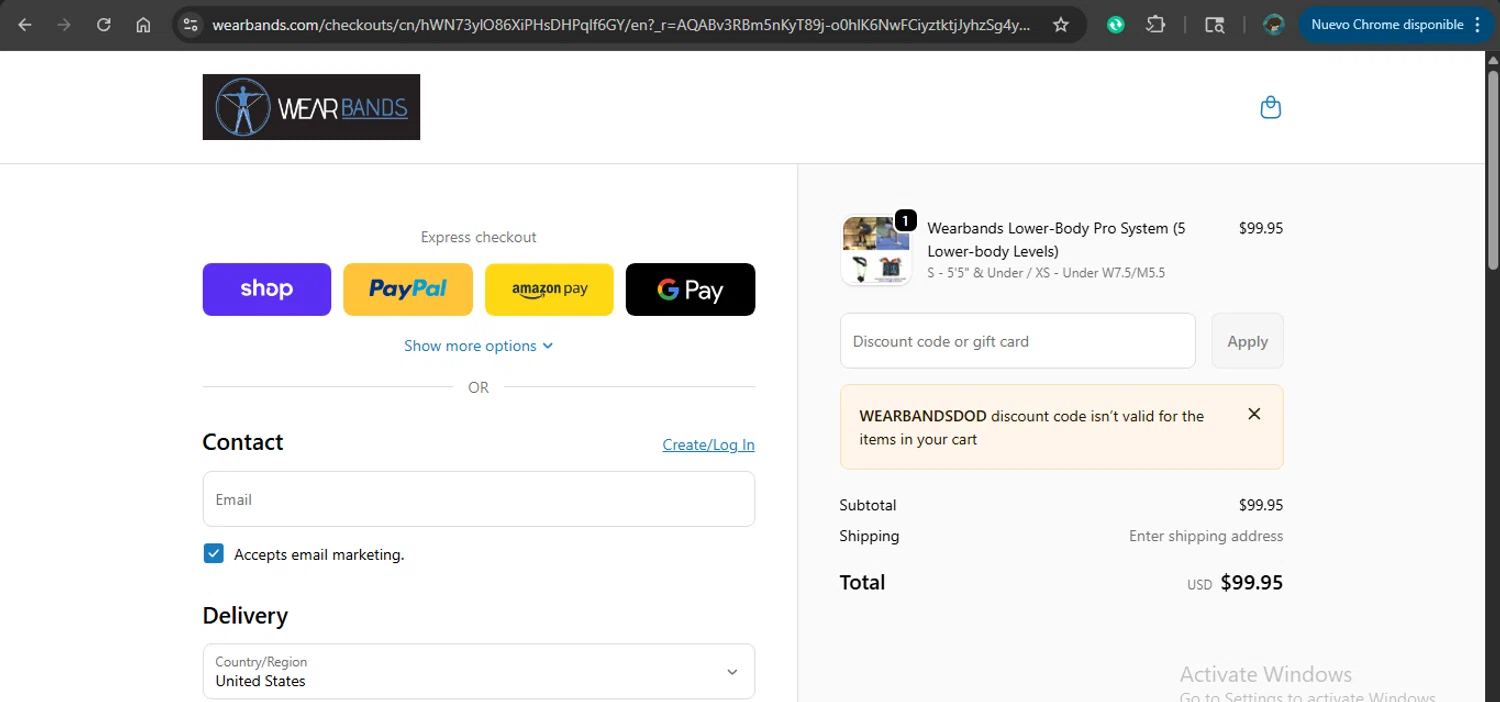Pay with PayPal express button
Viewport: 1500px width, 702px height.
click(408, 289)
